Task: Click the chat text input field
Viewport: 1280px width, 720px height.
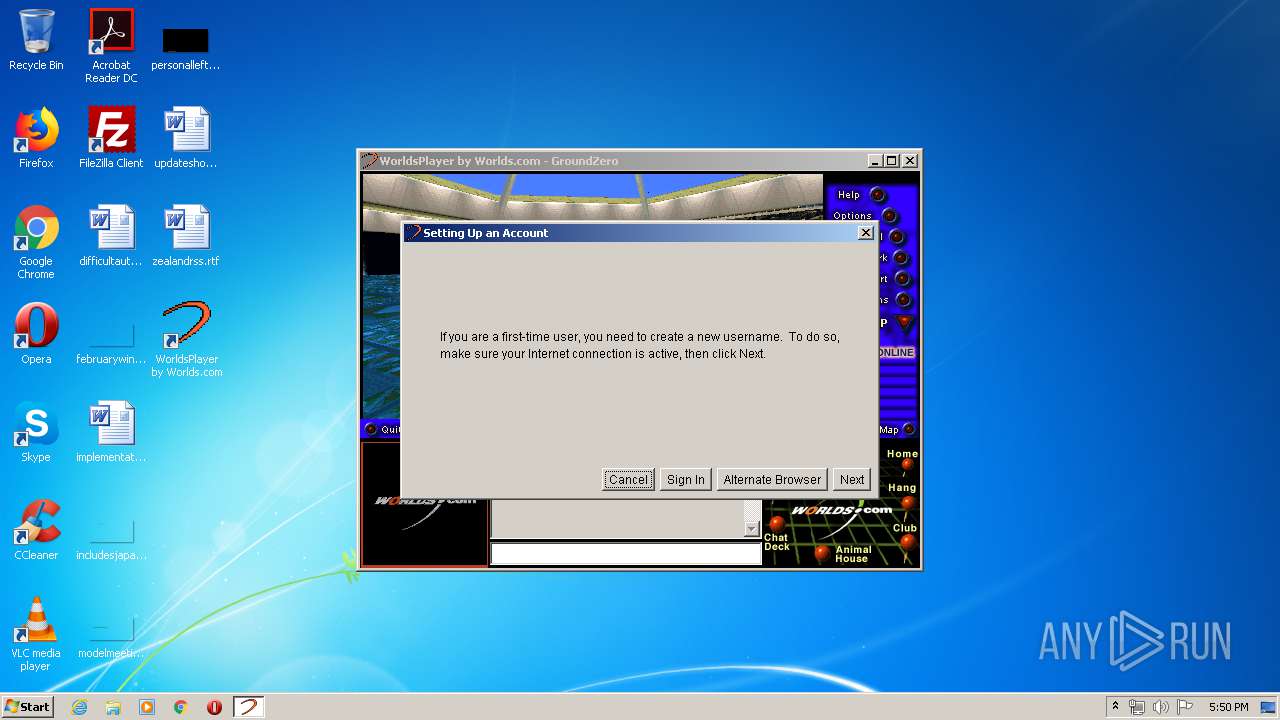Action: point(626,554)
